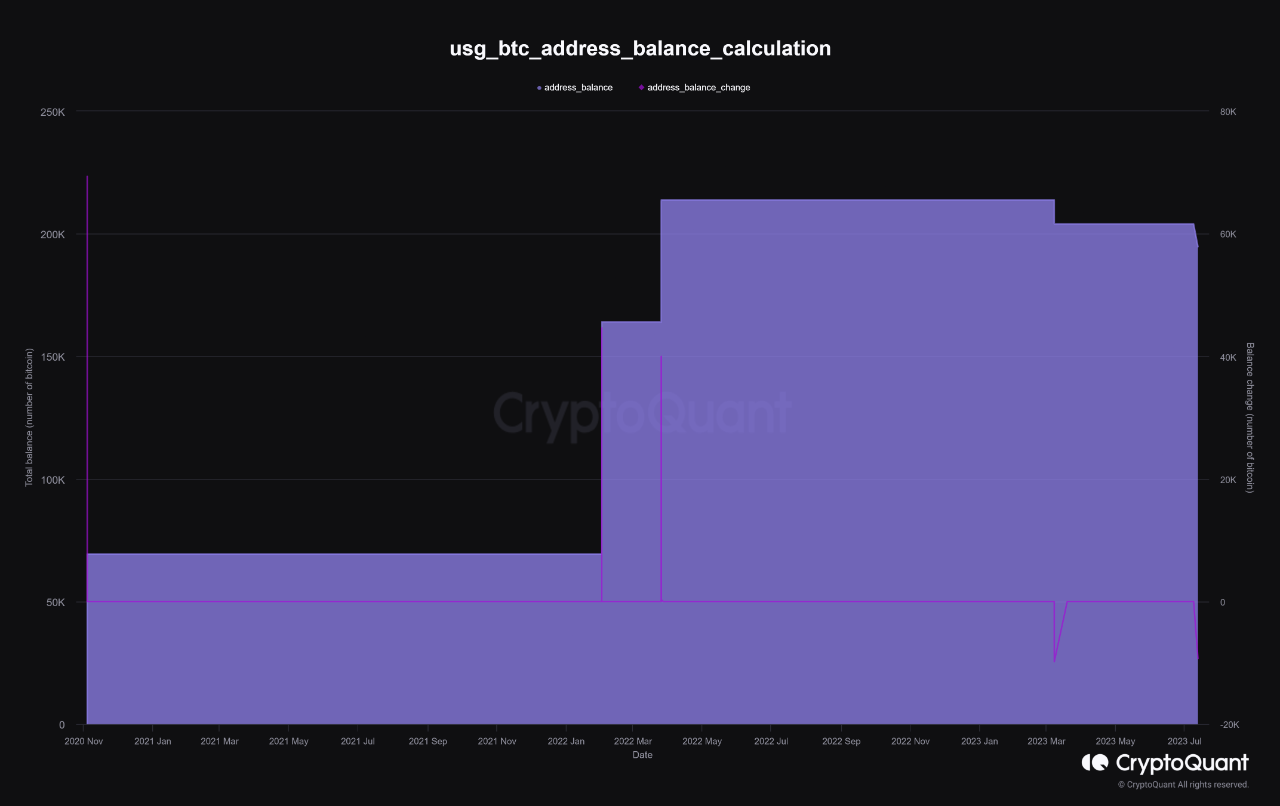This screenshot has width=1280, height=806.
Task: Select the chart title usg_btc_address_balance_calculation
Action: [x=640, y=48]
